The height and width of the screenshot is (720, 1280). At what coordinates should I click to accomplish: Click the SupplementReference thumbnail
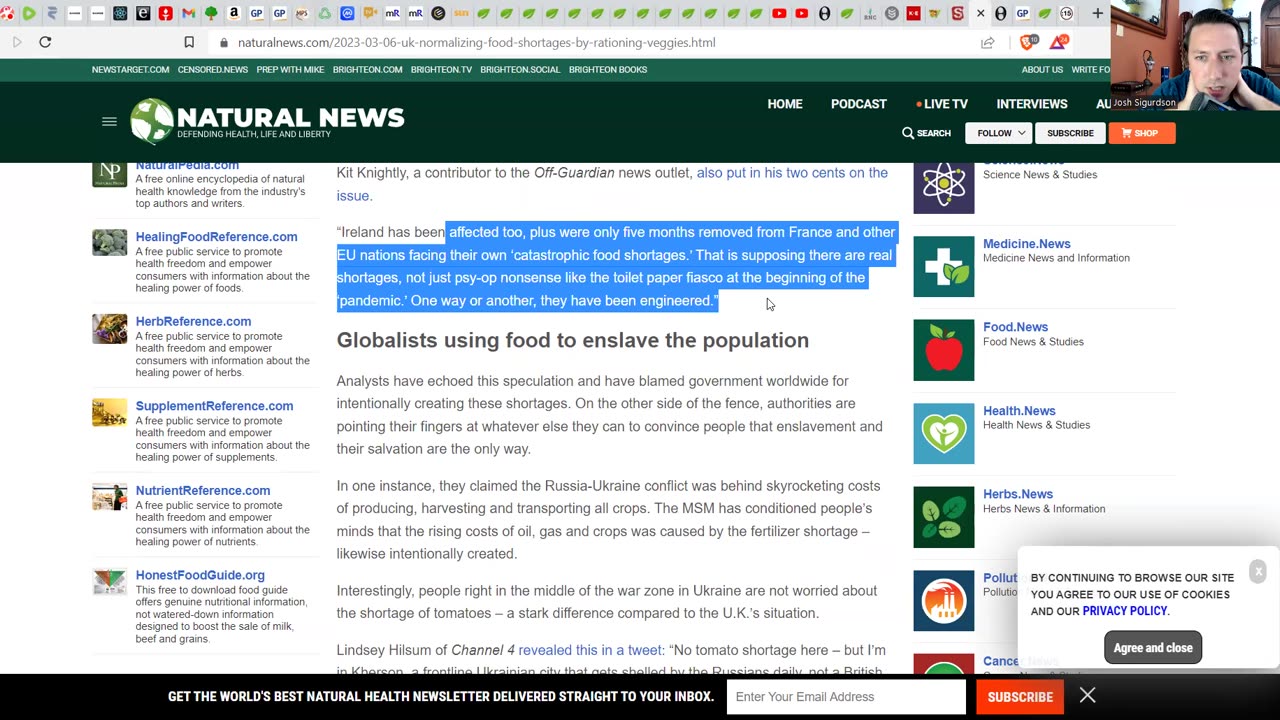tap(110, 412)
